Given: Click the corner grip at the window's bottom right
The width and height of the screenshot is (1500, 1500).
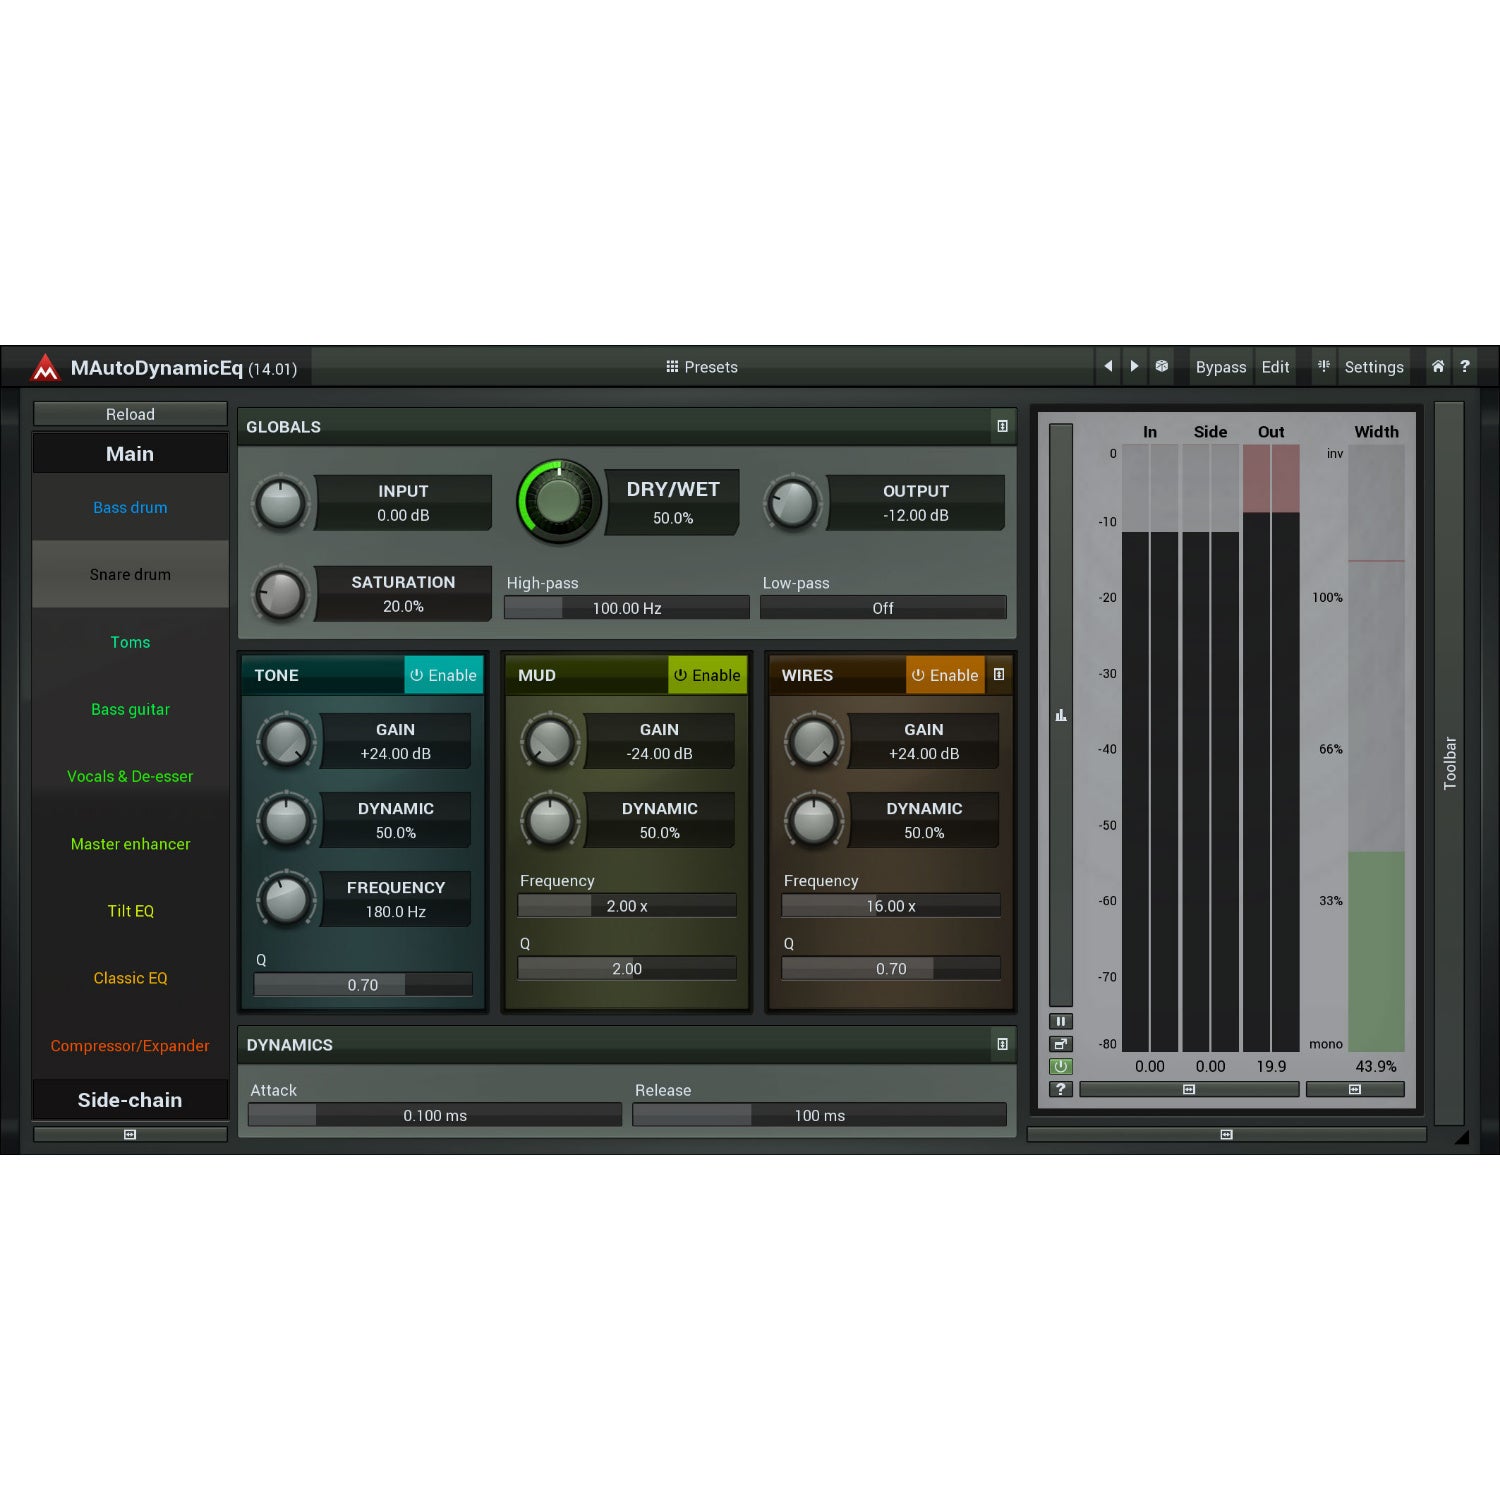Looking at the screenshot, I should click(x=1461, y=1137).
